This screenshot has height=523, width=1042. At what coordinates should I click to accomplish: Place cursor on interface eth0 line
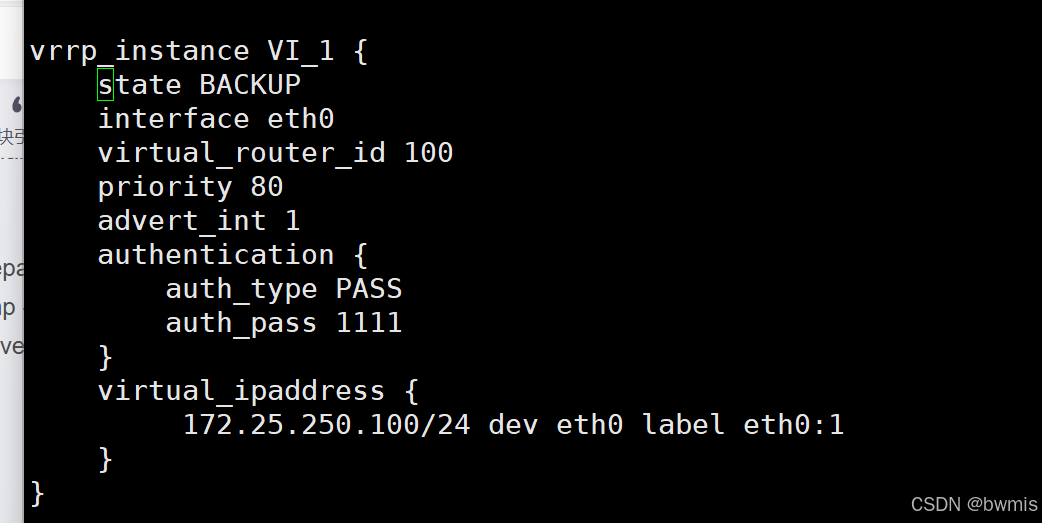(216, 119)
